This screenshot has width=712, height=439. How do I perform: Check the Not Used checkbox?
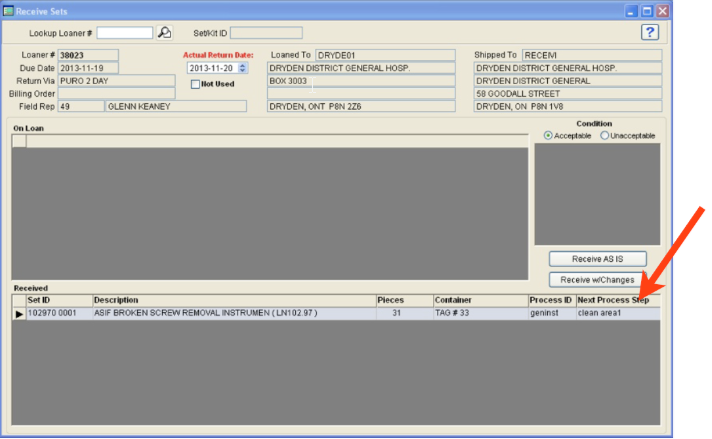click(196, 84)
